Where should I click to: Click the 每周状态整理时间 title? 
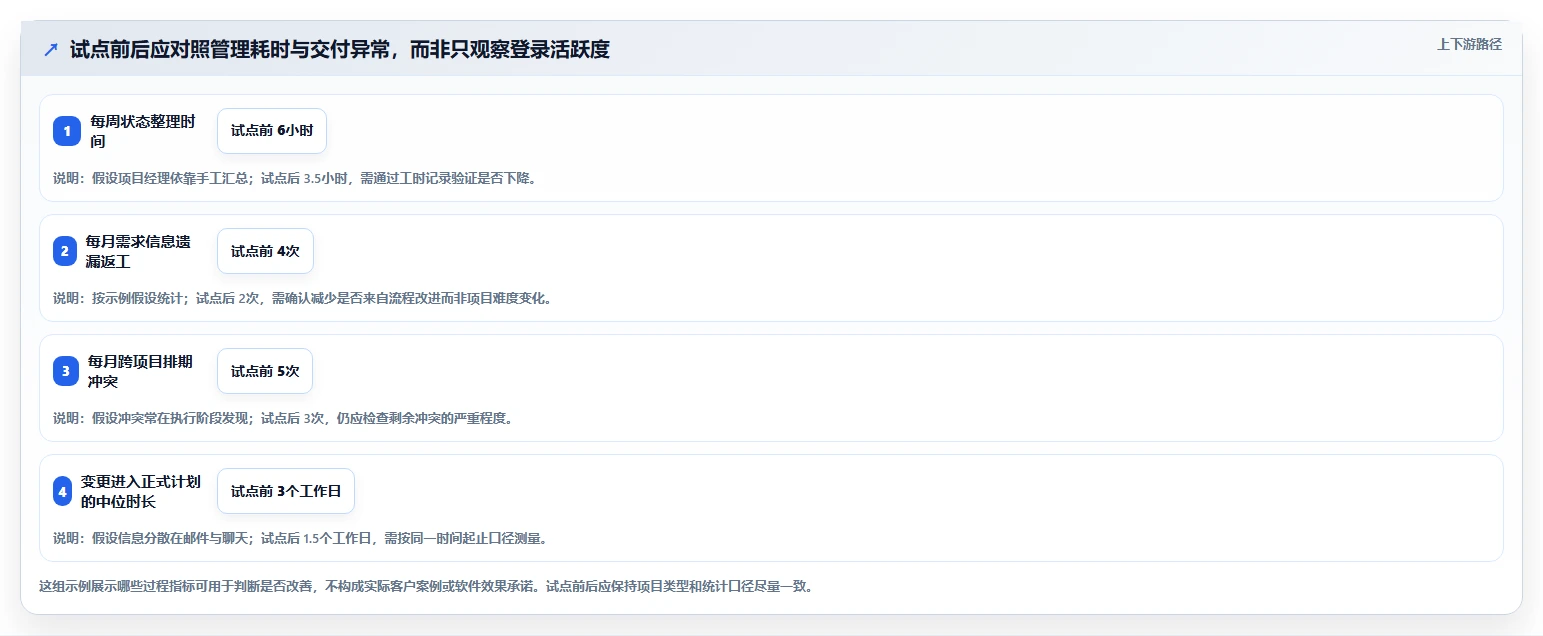(143, 131)
